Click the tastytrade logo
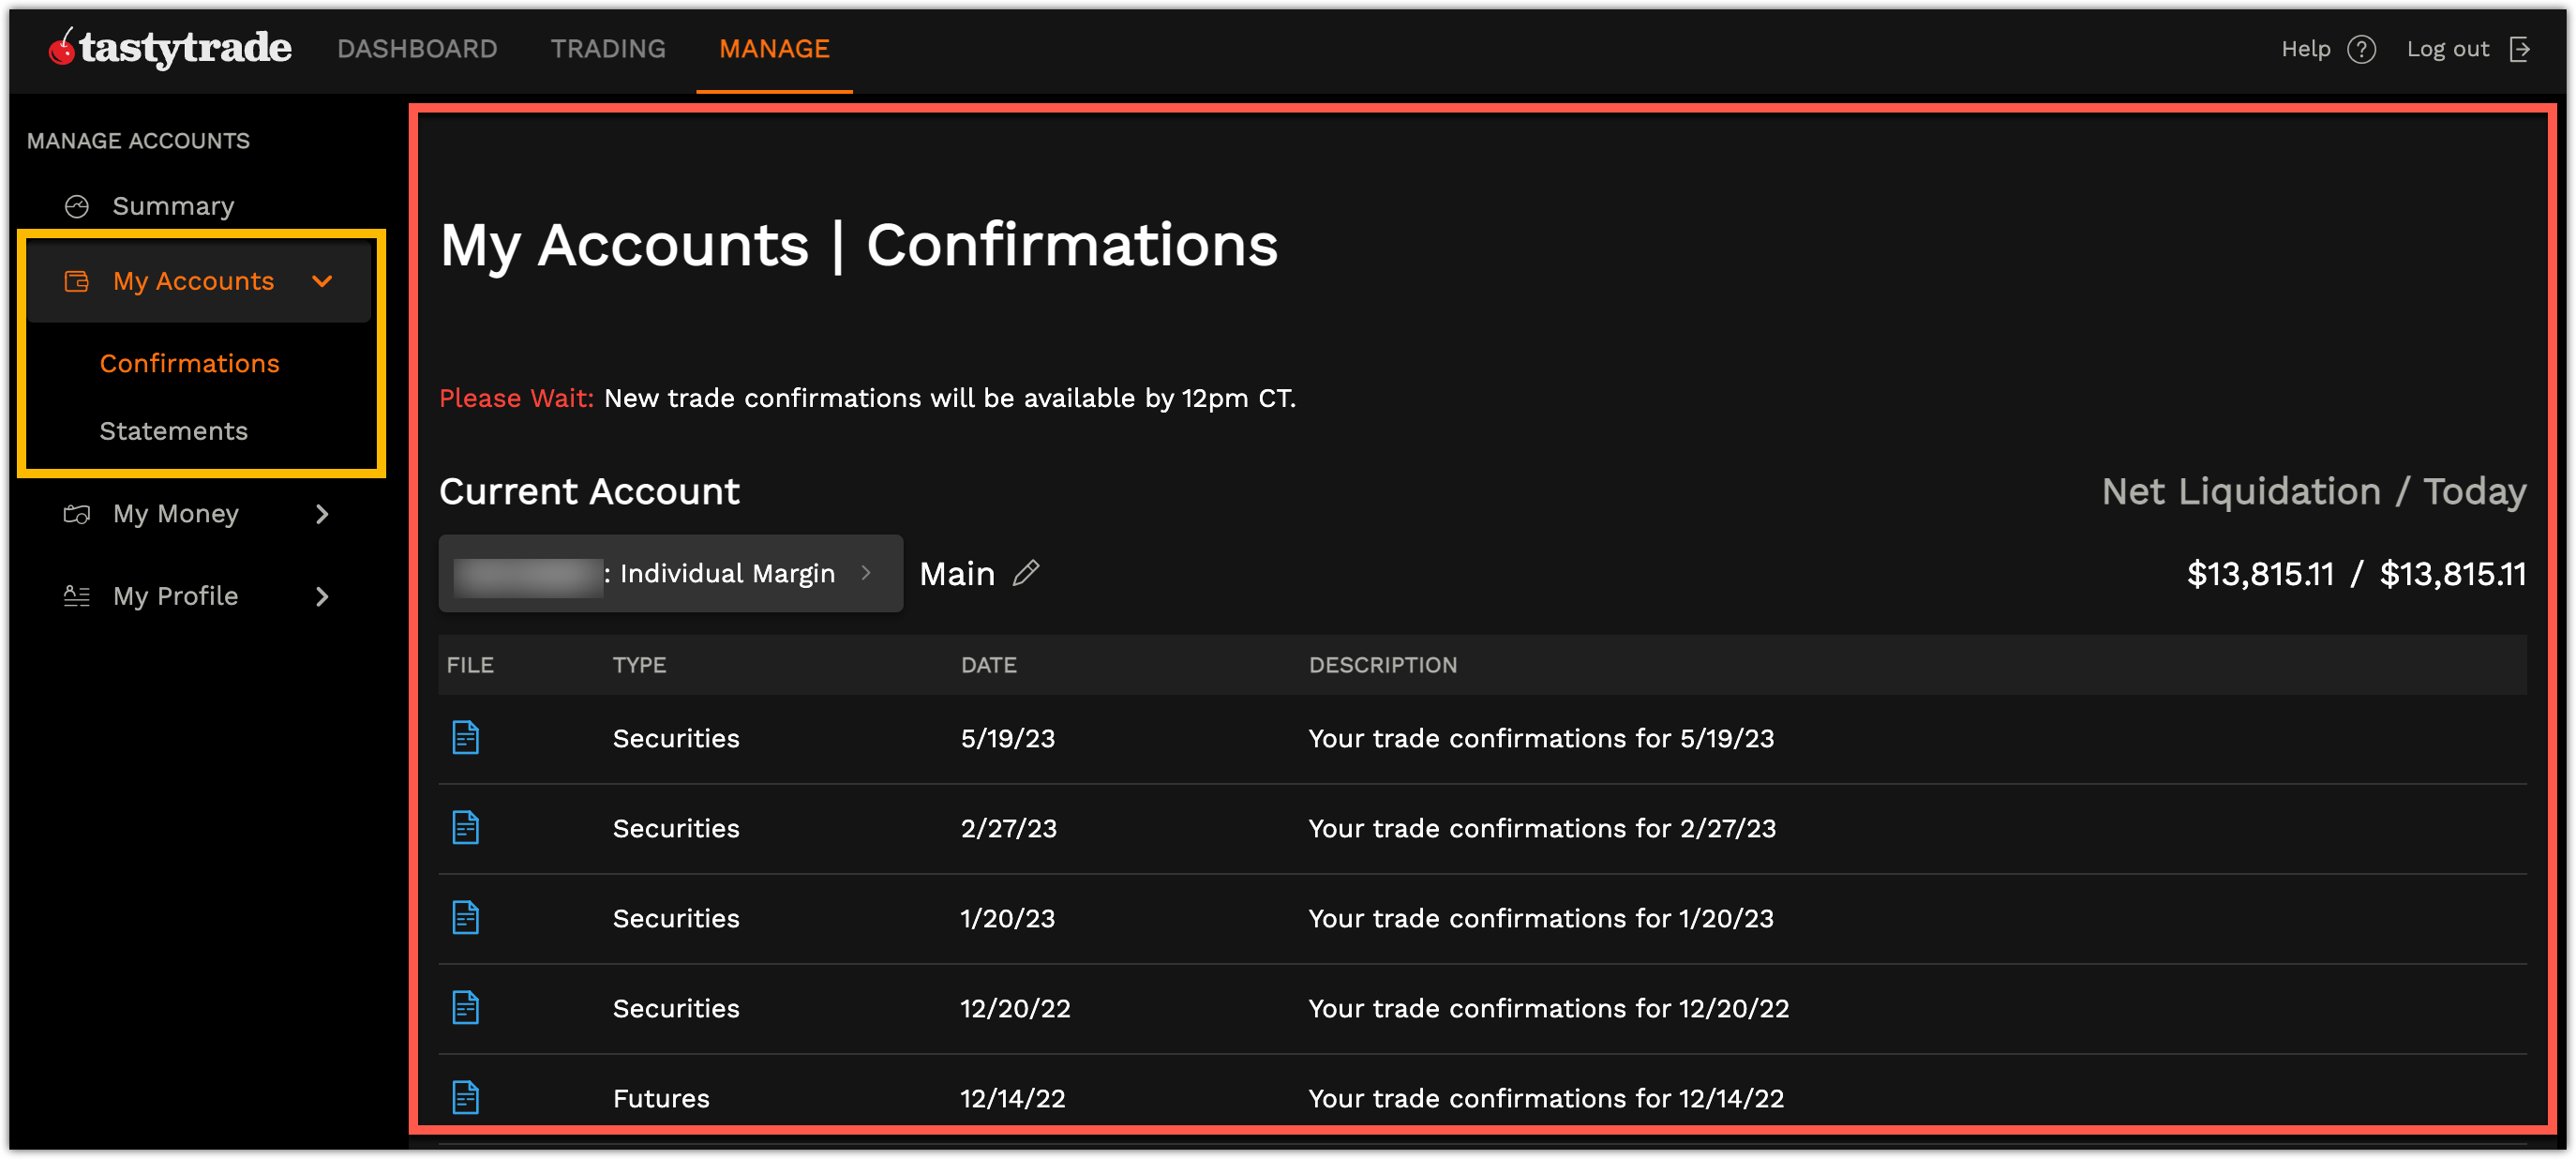 (x=170, y=48)
